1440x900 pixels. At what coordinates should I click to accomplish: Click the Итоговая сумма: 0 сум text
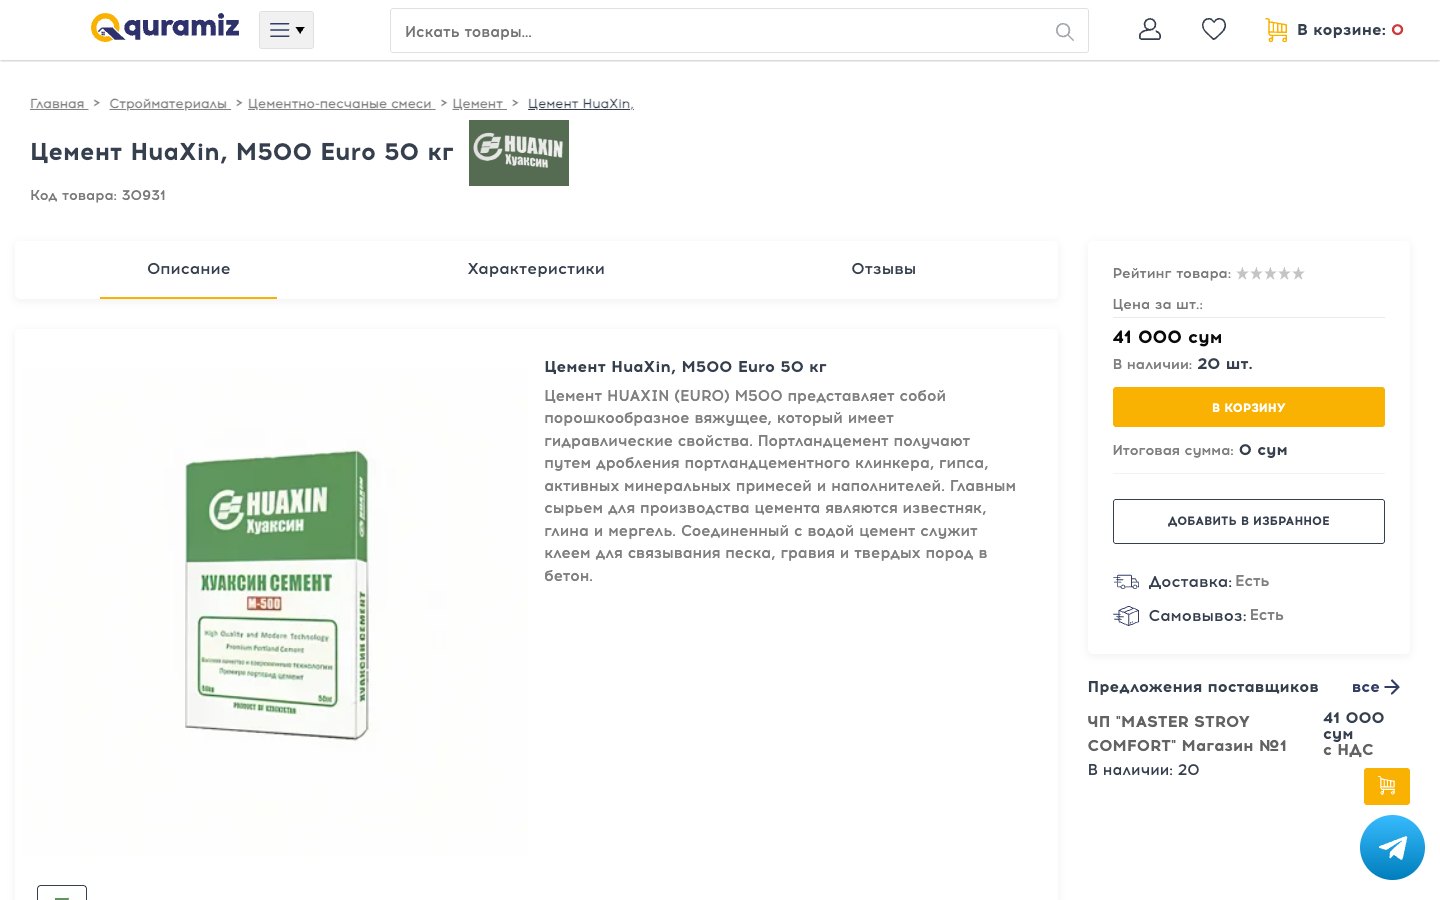point(1200,451)
